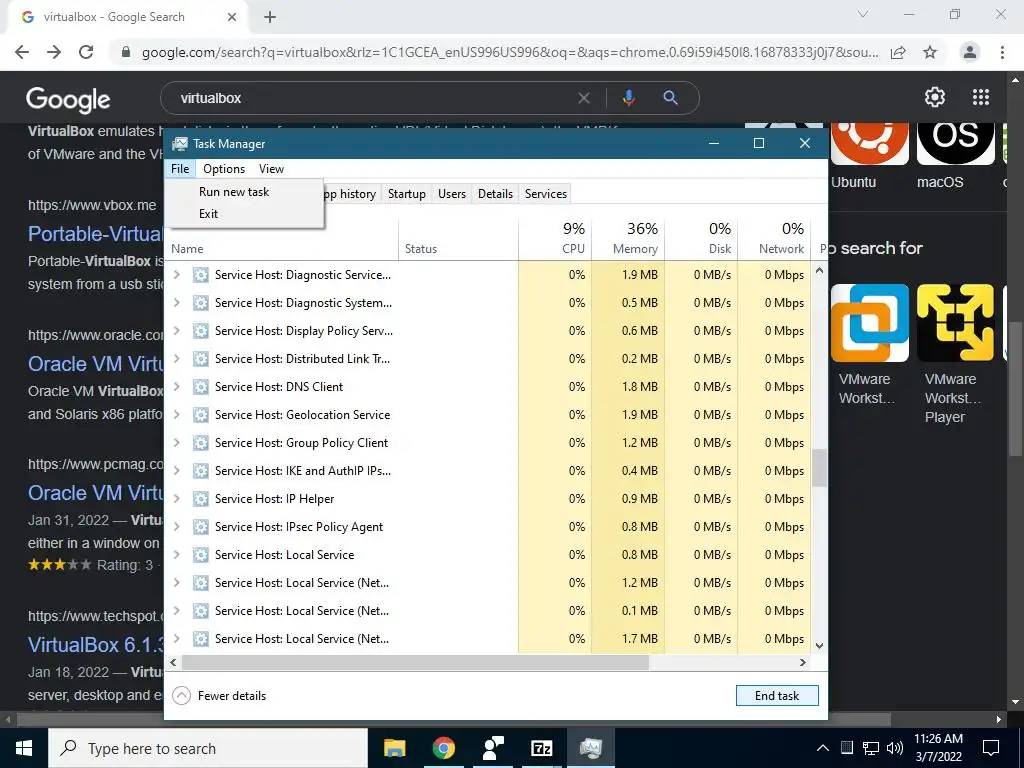The height and width of the screenshot is (768, 1024).
Task: Close the open File menu in Task Manager
Action: (x=180, y=168)
